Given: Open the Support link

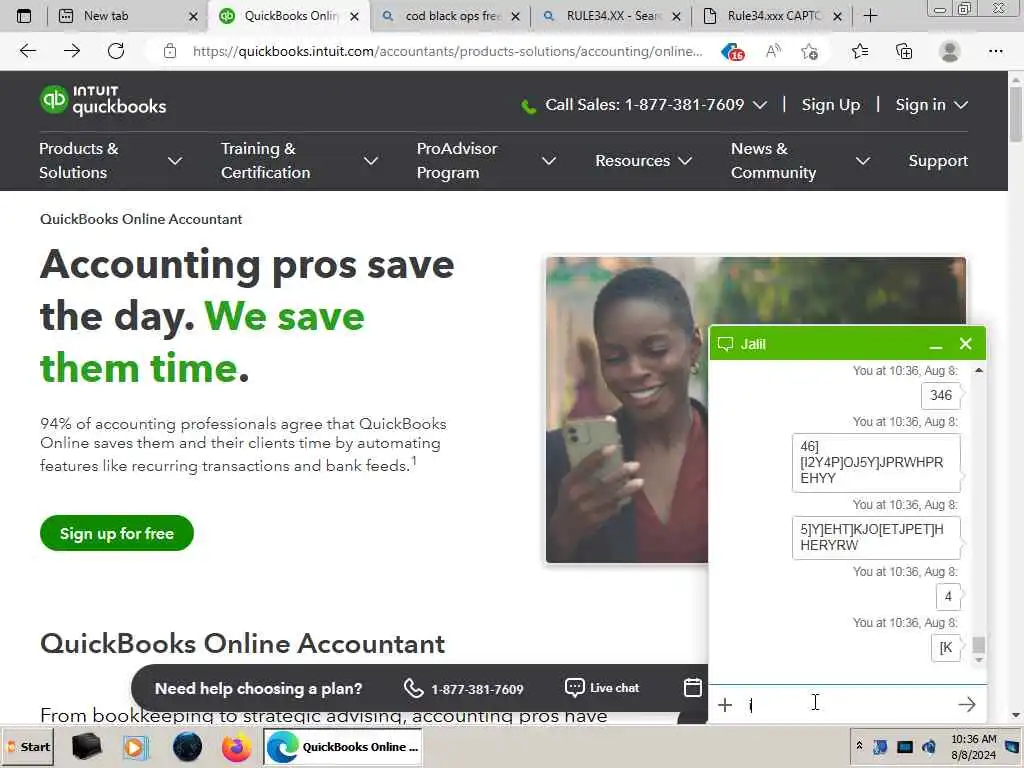Looking at the screenshot, I should click(x=938, y=161).
